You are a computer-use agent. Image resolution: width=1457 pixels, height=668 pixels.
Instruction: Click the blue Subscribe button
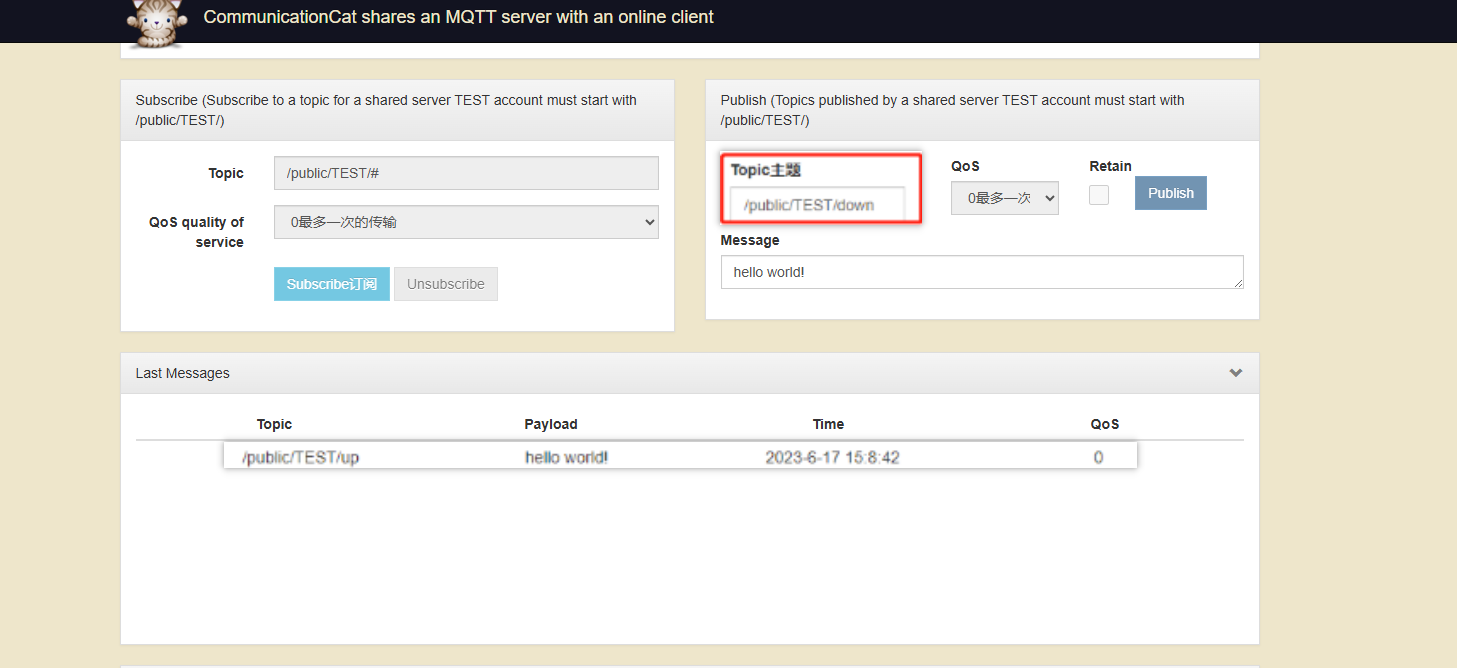(x=331, y=284)
